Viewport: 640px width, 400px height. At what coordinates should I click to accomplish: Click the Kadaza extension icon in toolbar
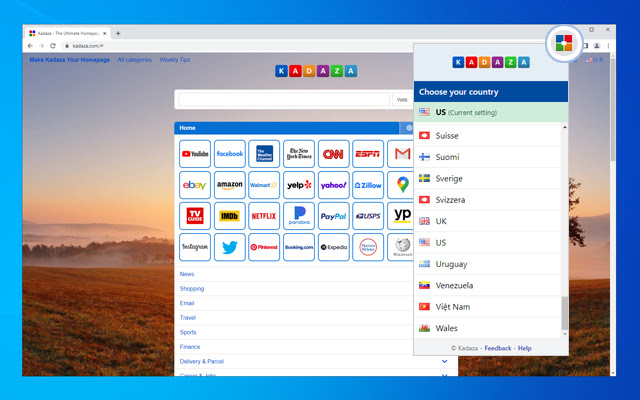point(564,43)
